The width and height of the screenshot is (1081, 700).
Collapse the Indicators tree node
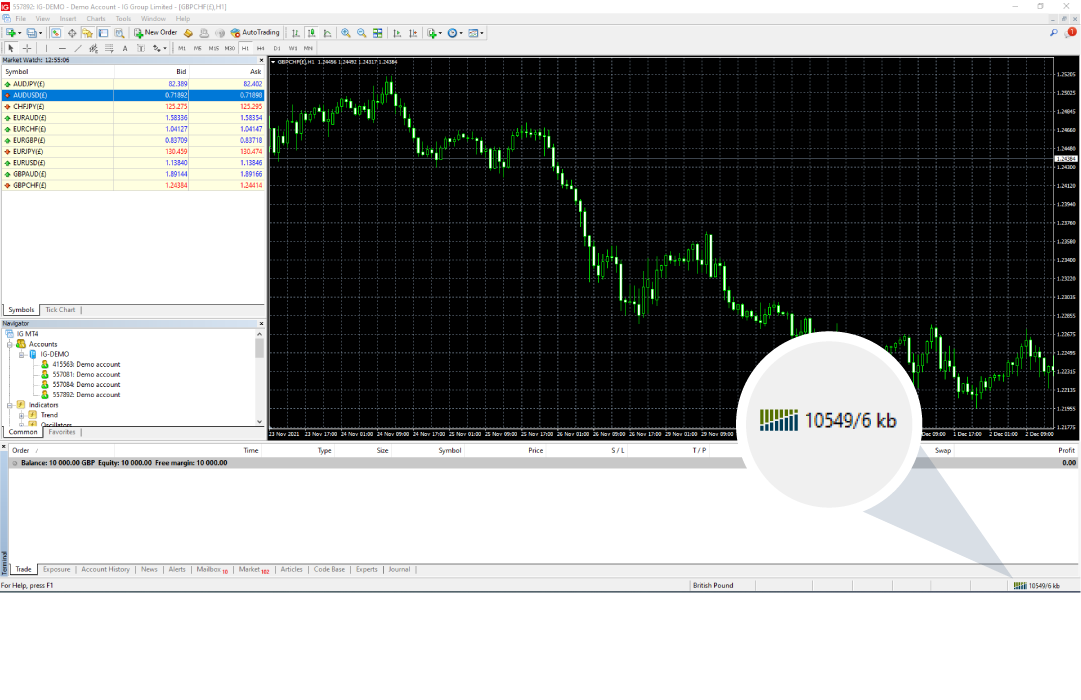point(10,406)
